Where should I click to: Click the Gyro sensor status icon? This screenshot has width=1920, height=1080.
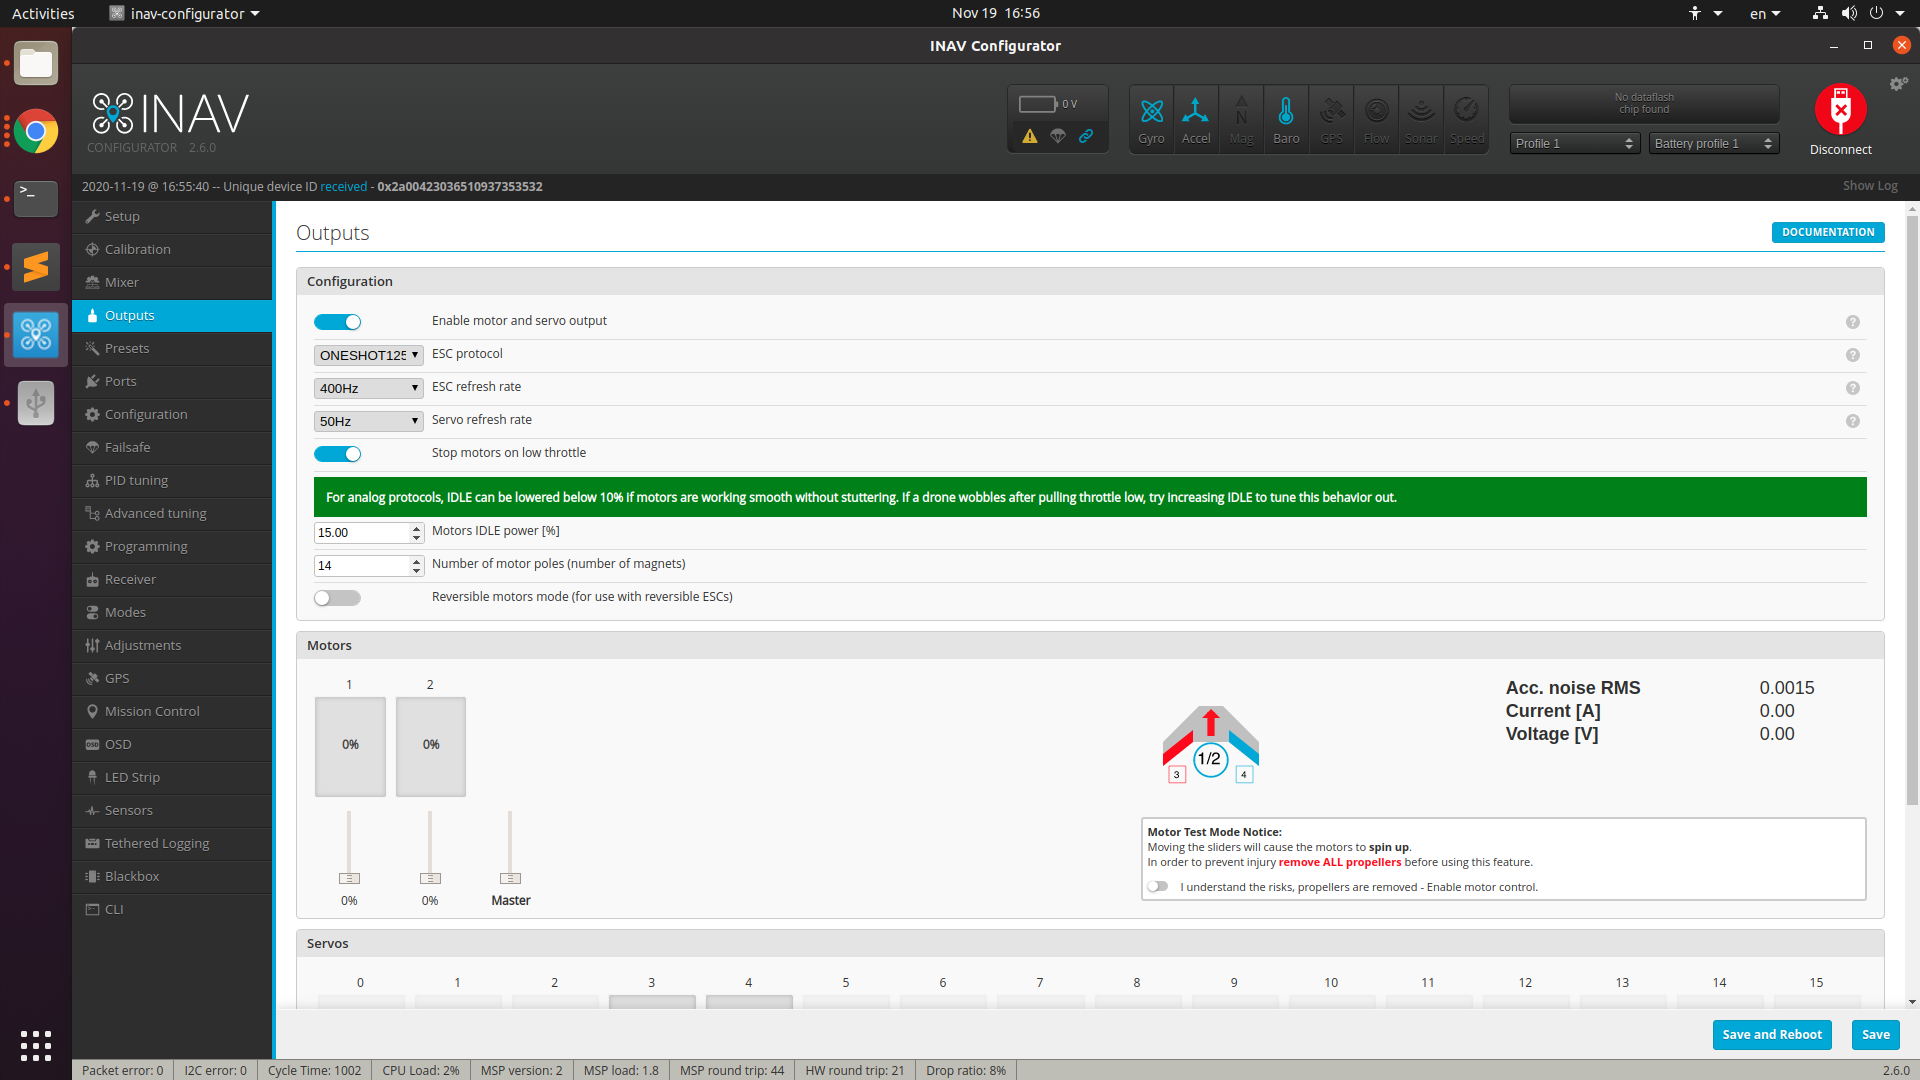coord(1151,118)
